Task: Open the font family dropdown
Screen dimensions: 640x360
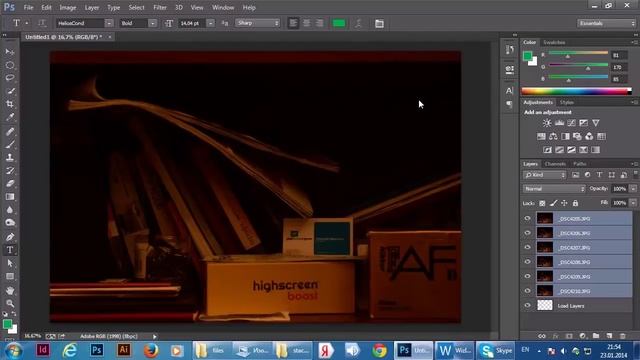Action: pyautogui.click(x=109, y=23)
